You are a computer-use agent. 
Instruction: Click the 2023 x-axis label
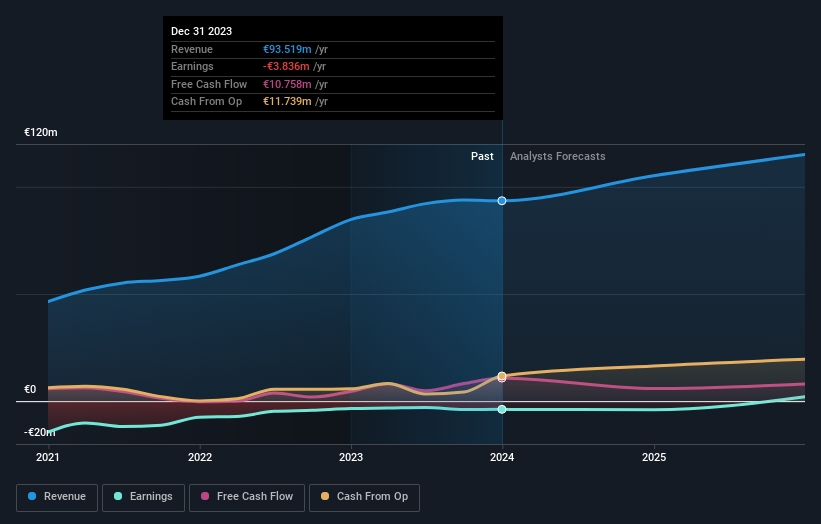coord(351,458)
